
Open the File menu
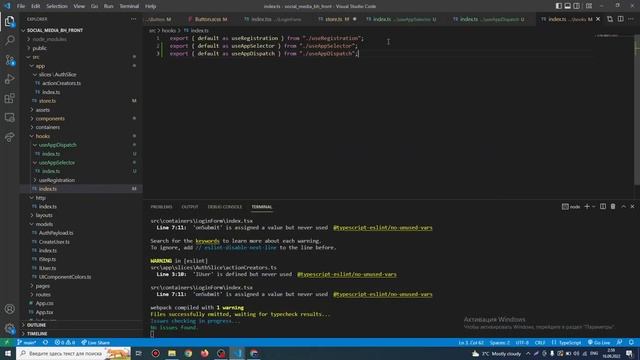(21, 6)
